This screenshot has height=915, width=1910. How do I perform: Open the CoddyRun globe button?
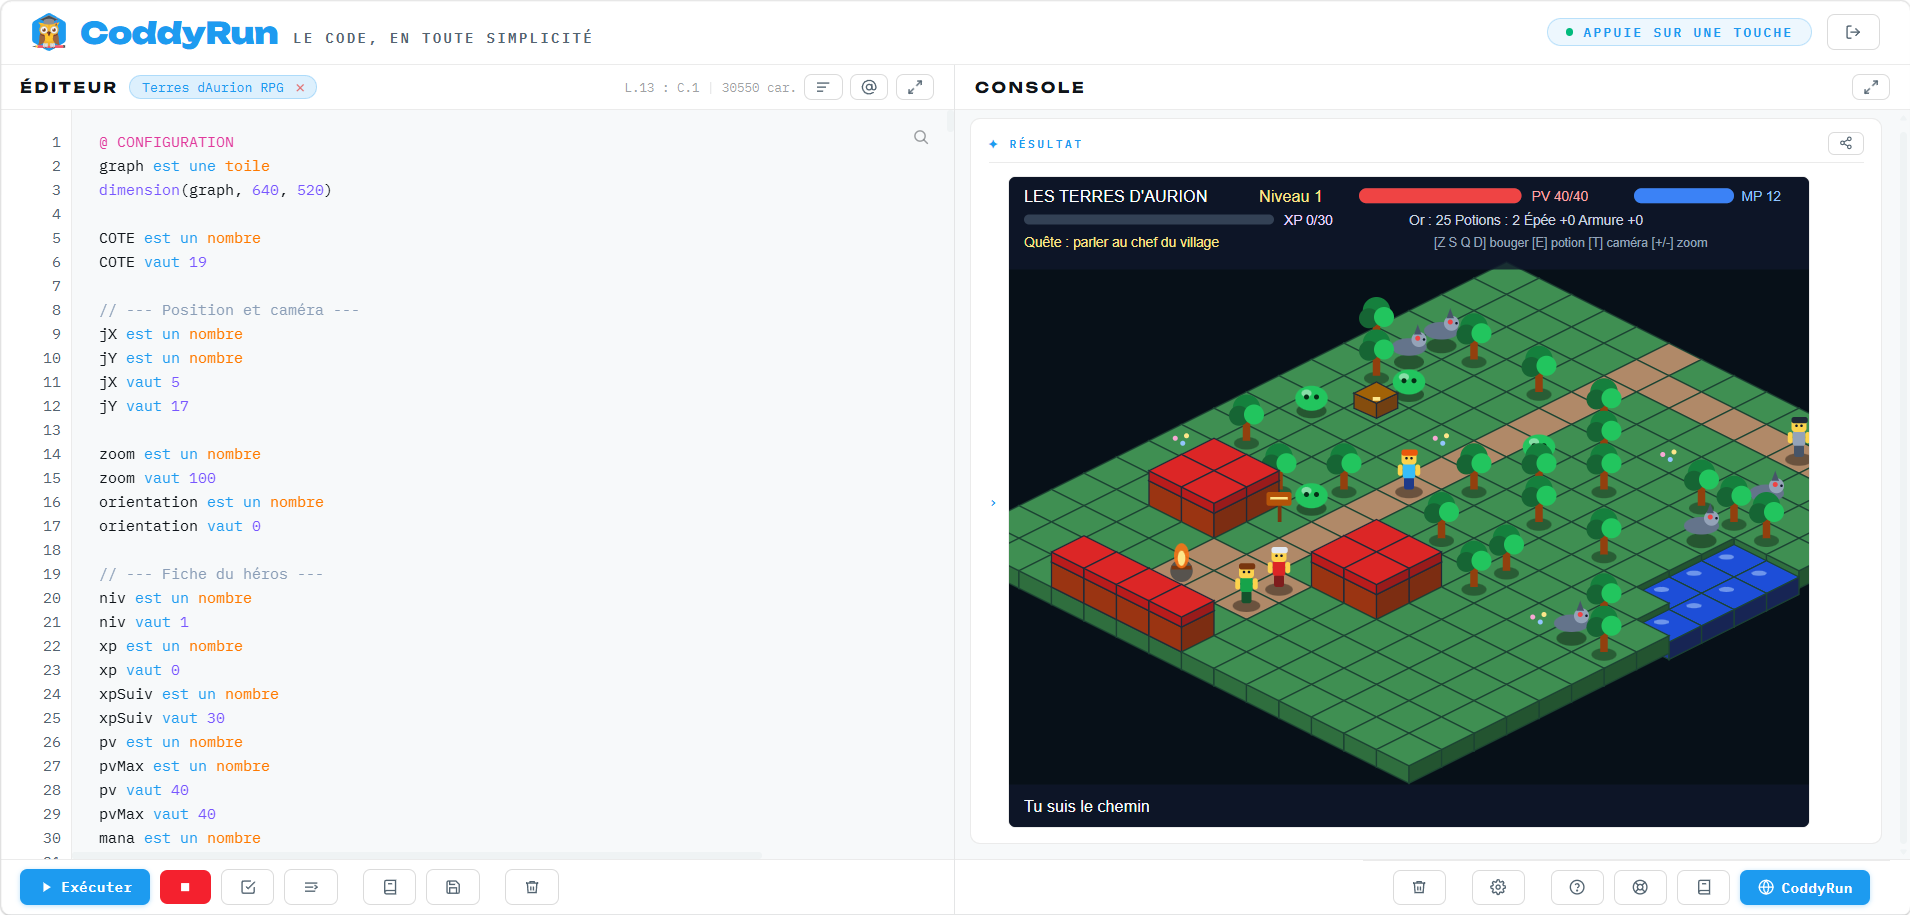click(1805, 887)
